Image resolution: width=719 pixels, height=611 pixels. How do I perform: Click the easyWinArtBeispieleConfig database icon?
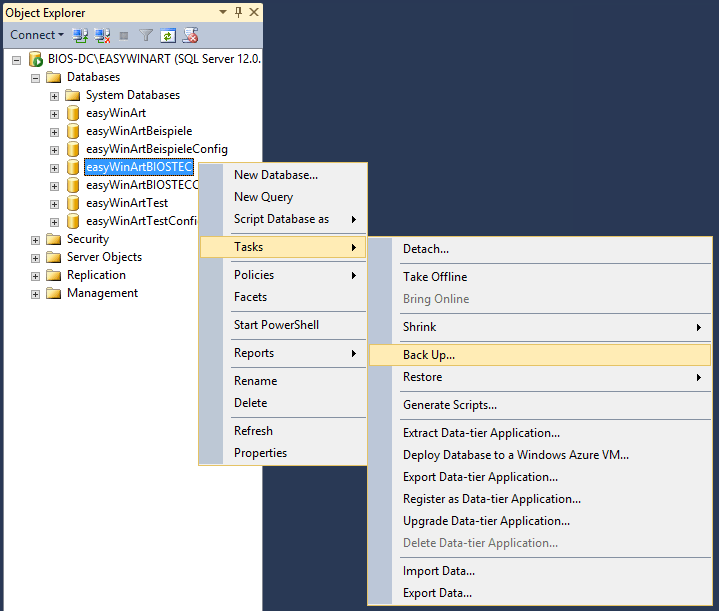(x=72, y=149)
